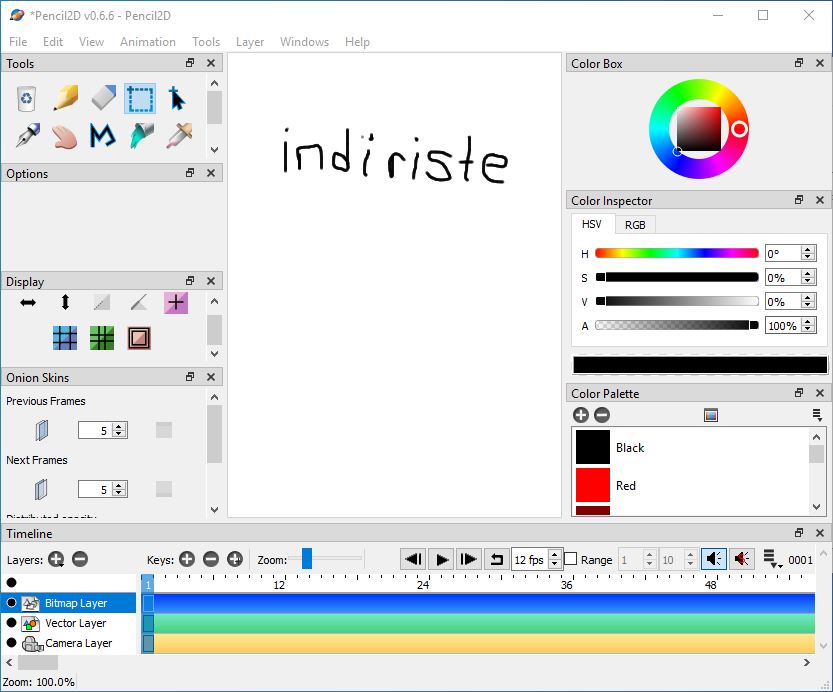This screenshot has width=833, height=692.
Task: Select the Hand tool
Action: 65,136
